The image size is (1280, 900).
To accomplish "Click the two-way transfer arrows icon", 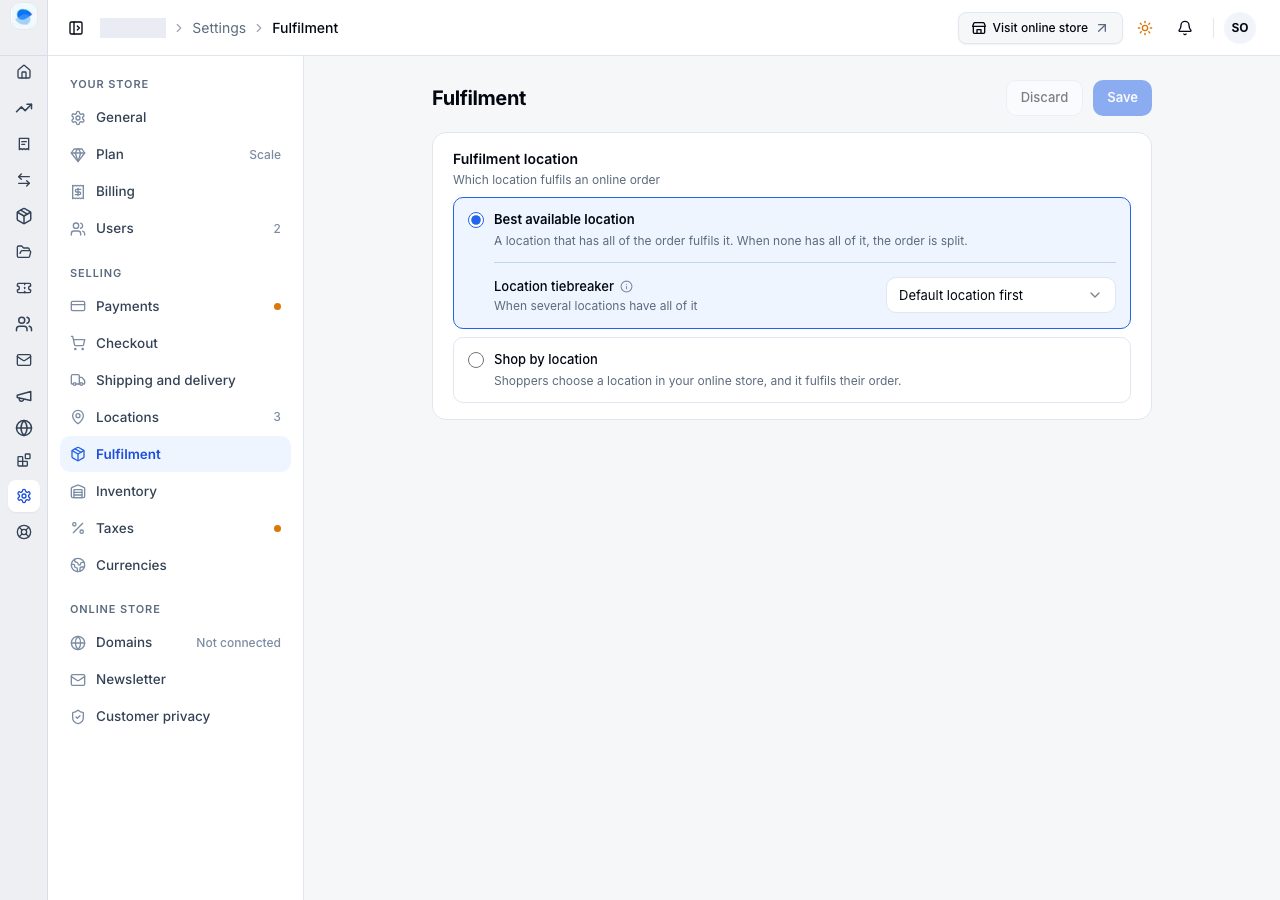I will [24, 180].
